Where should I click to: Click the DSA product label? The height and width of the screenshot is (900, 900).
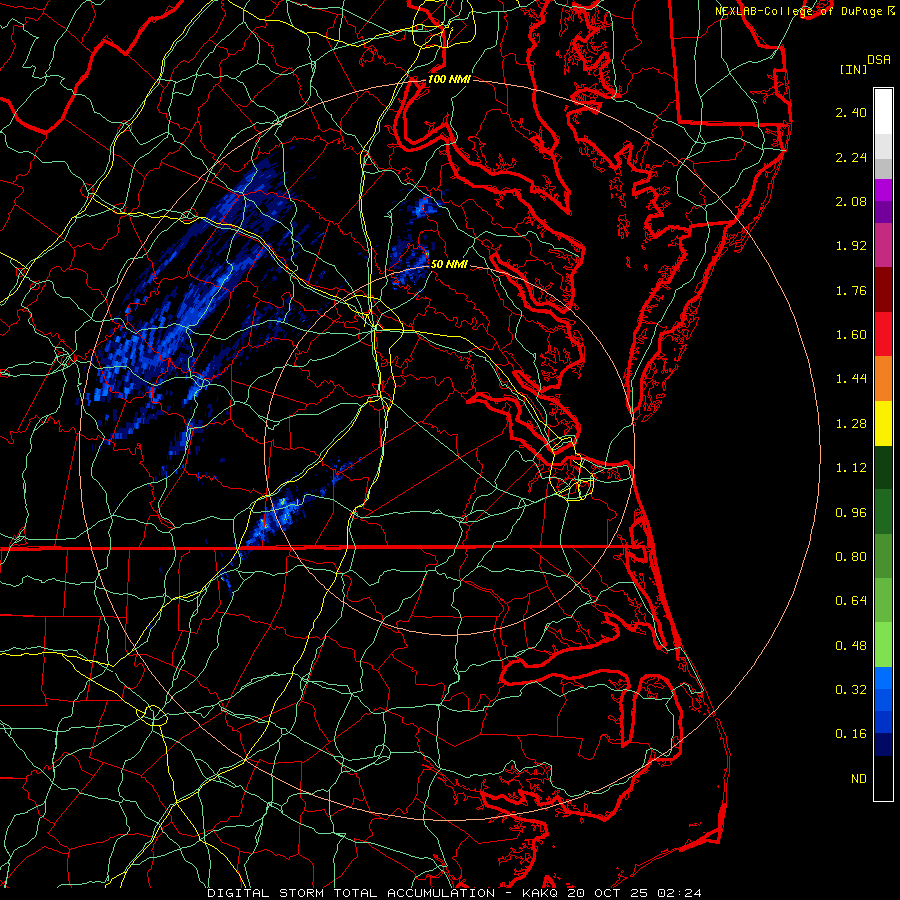(879, 60)
